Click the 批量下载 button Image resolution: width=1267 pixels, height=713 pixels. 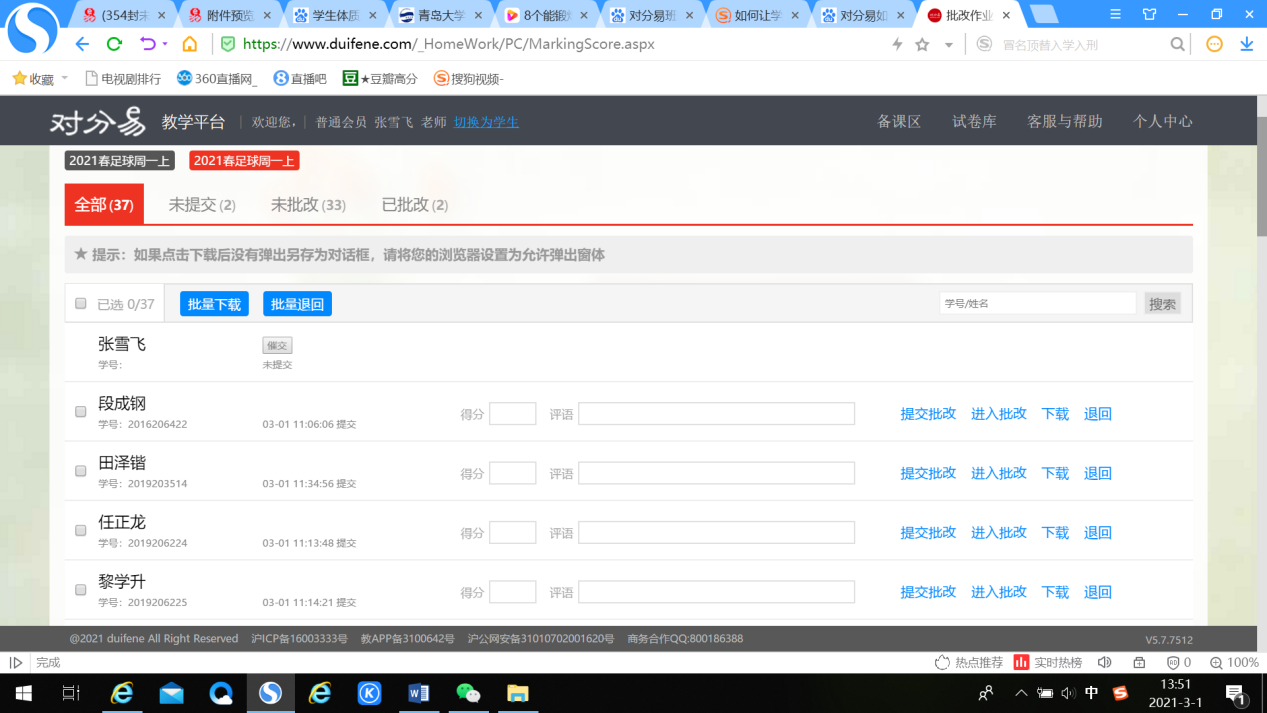[x=213, y=303]
